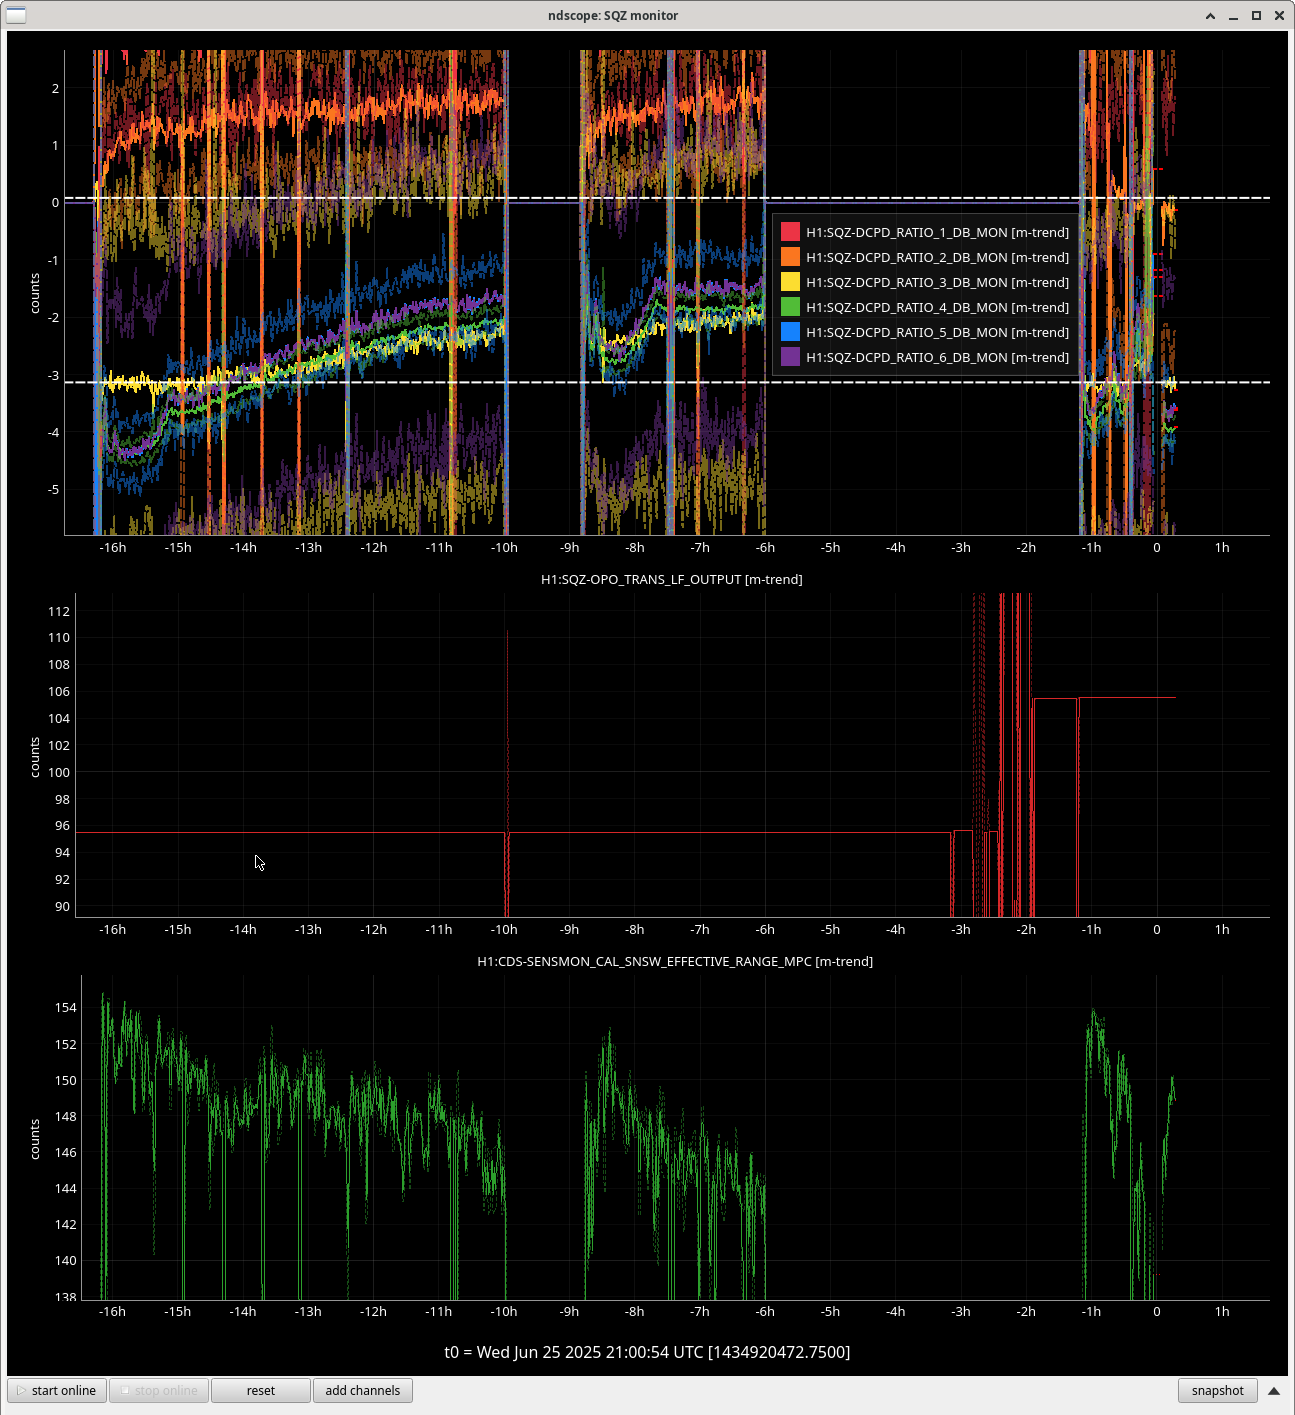Viewport: 1295px width, 1415px height.
Task: Close the ndscope window
Action: [1279, 16]
